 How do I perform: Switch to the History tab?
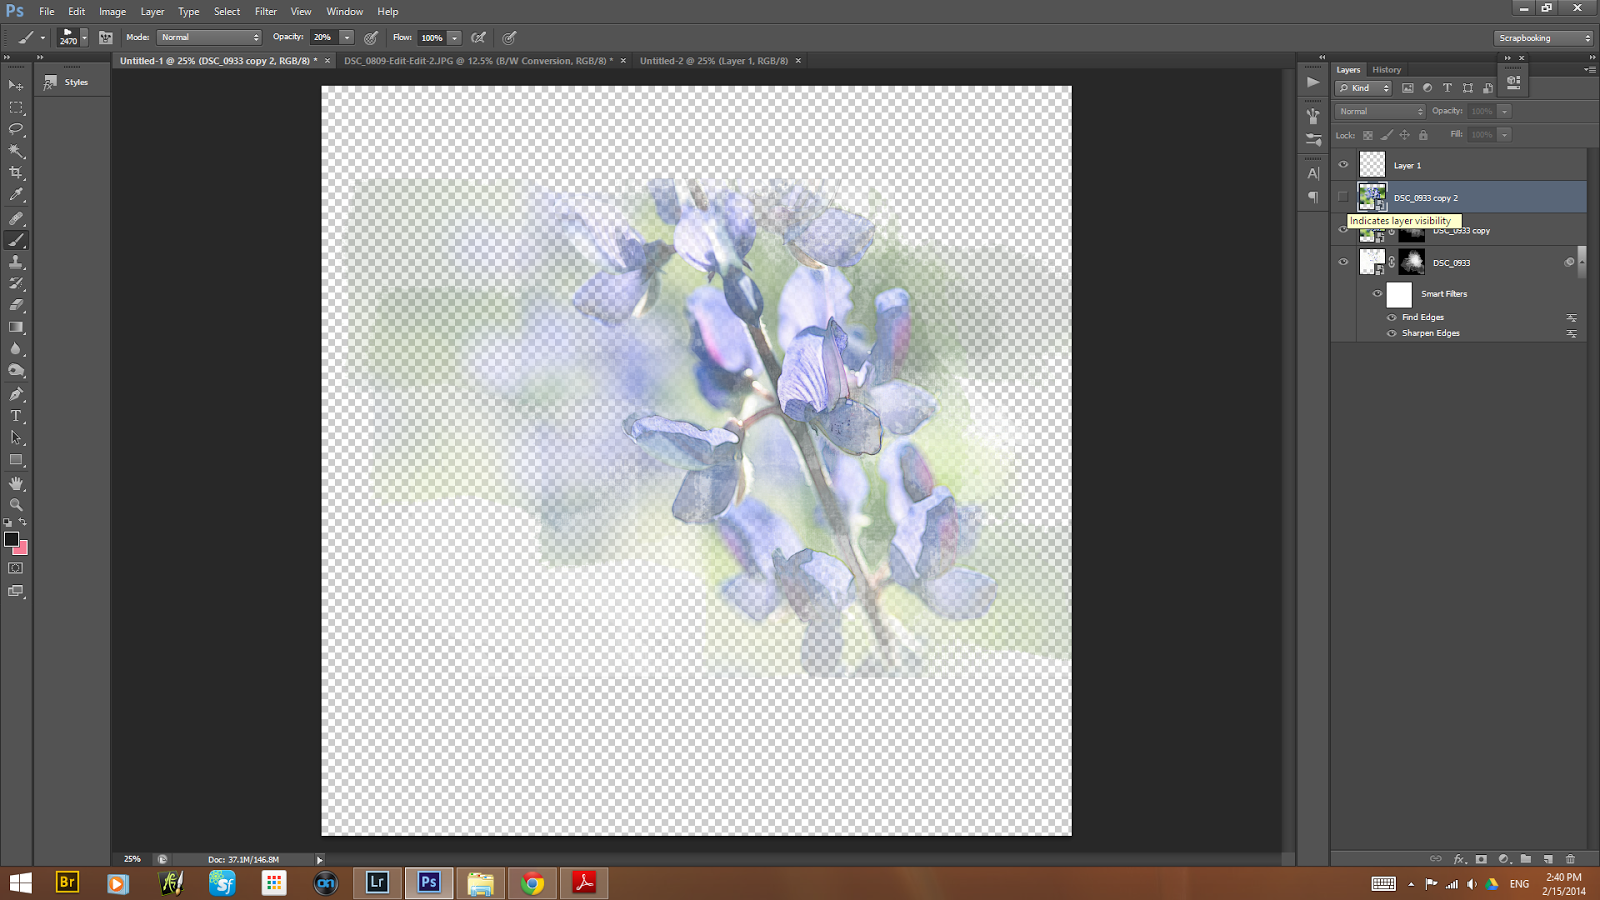pyautogui.click(x=1386, y=70)
